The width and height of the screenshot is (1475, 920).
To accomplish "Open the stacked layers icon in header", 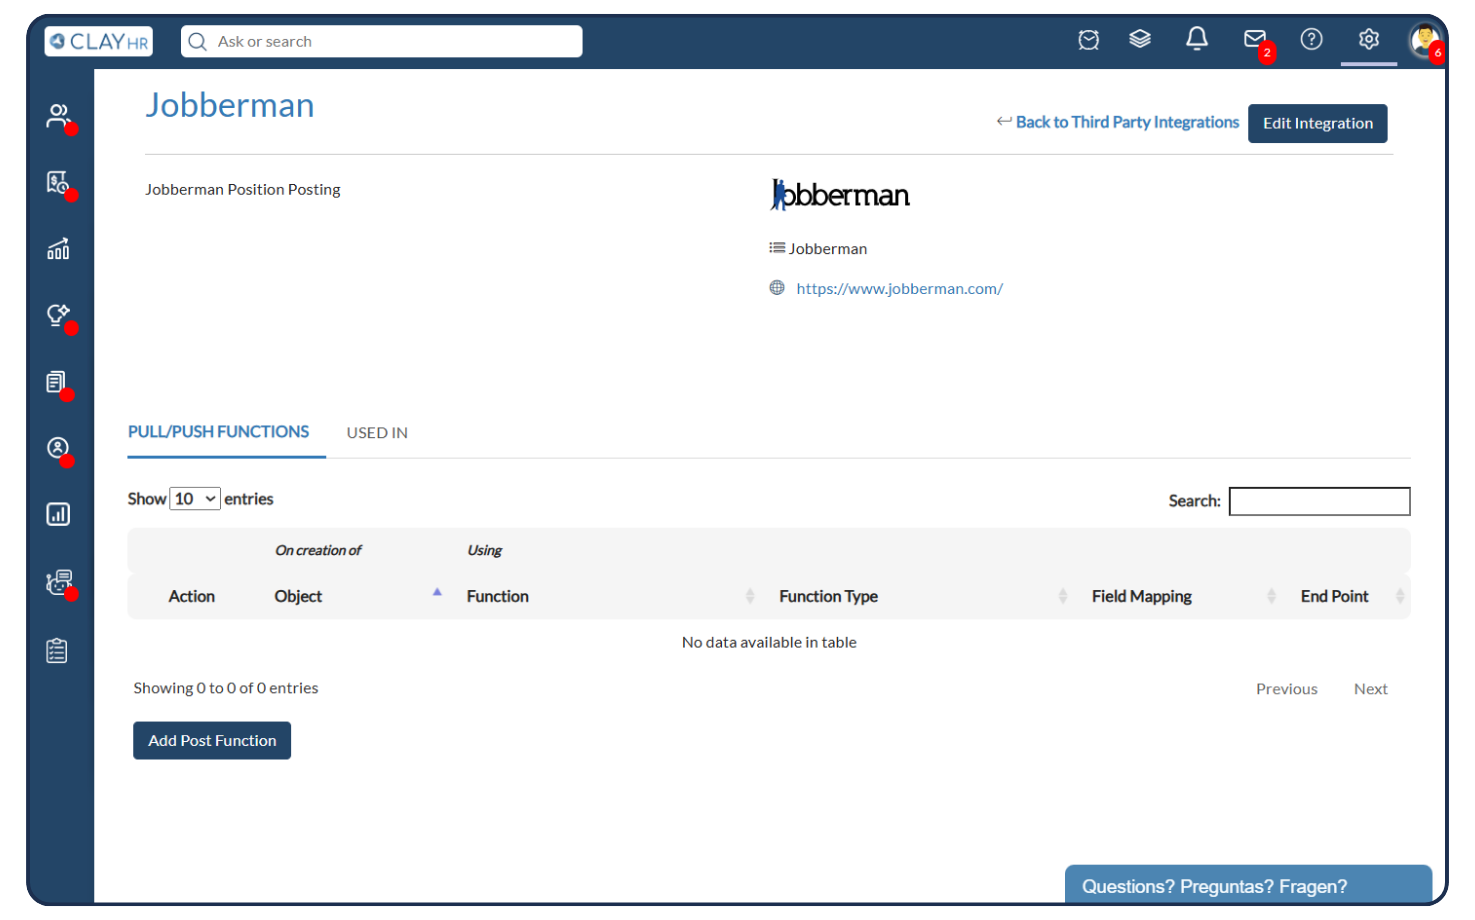I will point(1140,39).
